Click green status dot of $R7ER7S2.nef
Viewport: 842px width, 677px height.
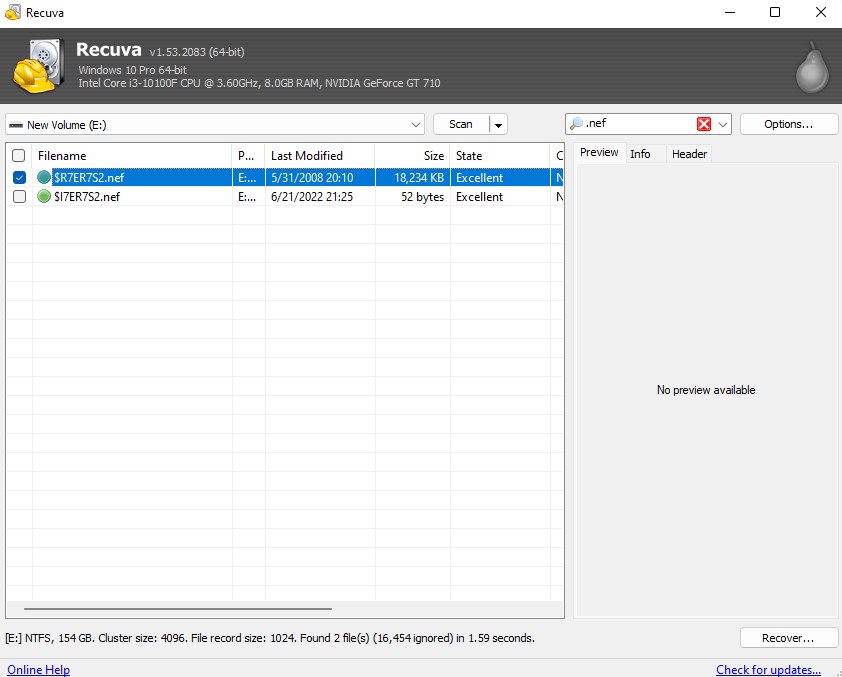(44, 178)
